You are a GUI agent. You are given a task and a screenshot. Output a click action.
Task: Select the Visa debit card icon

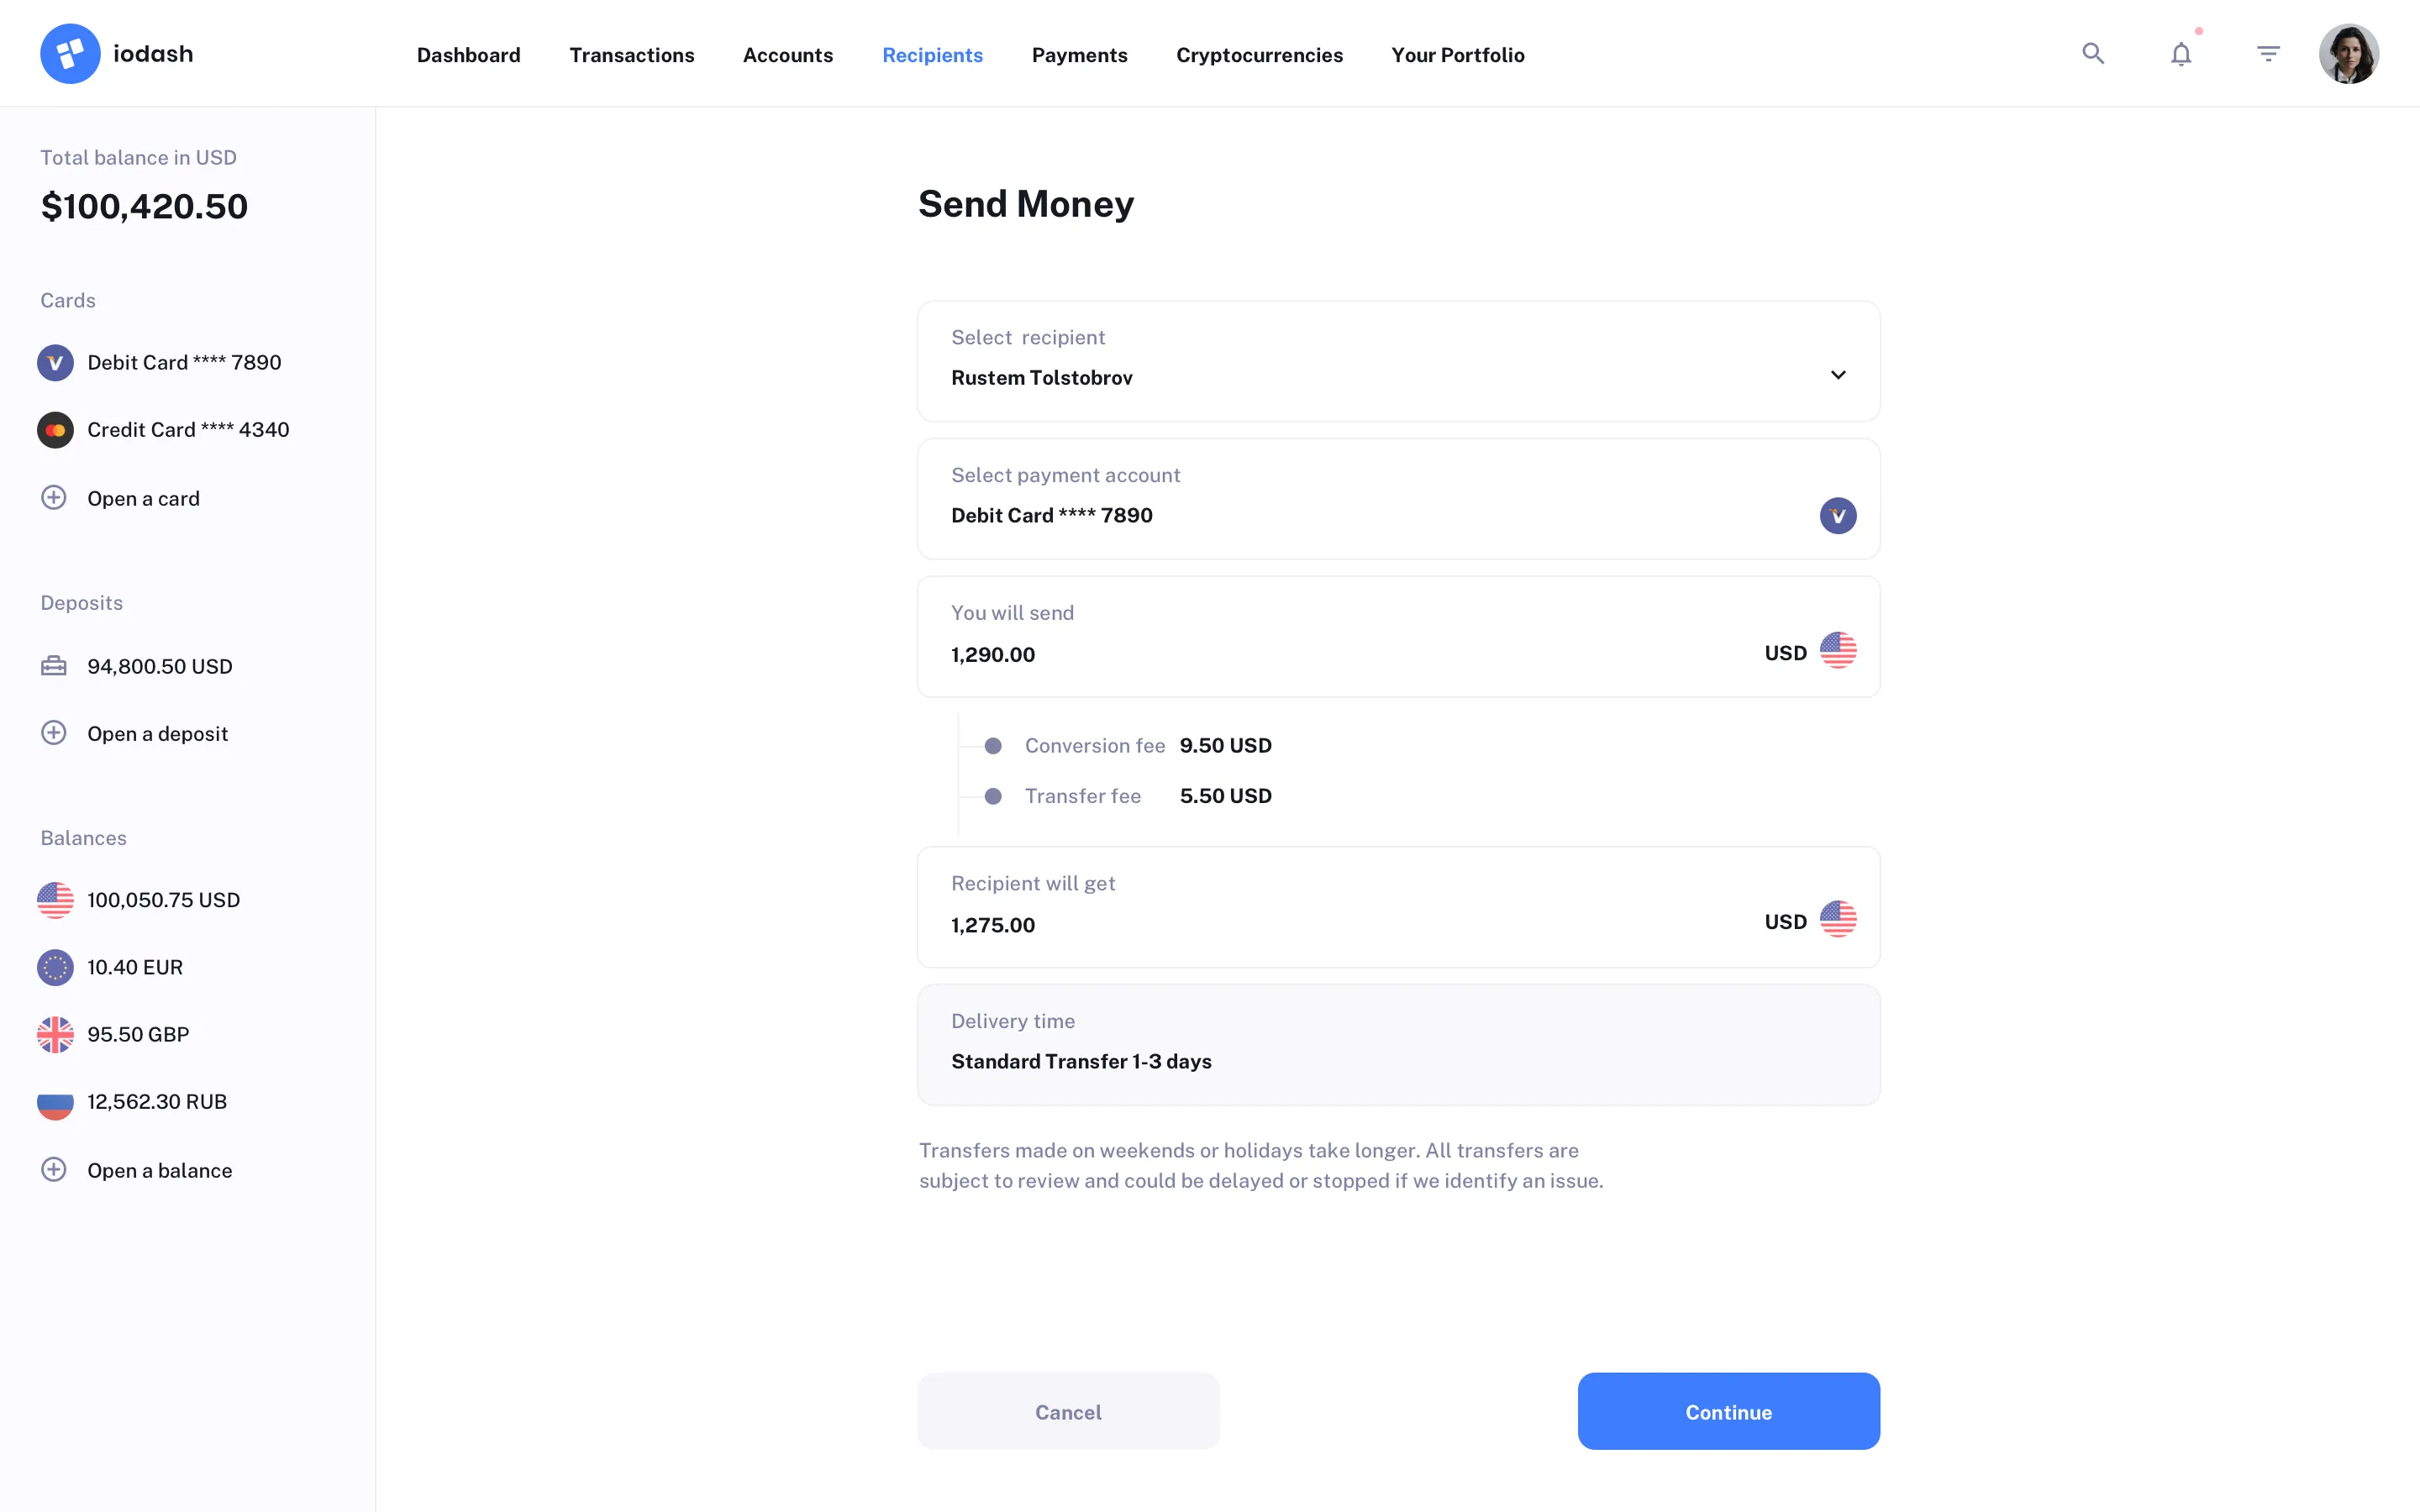[x=55, y=362]
